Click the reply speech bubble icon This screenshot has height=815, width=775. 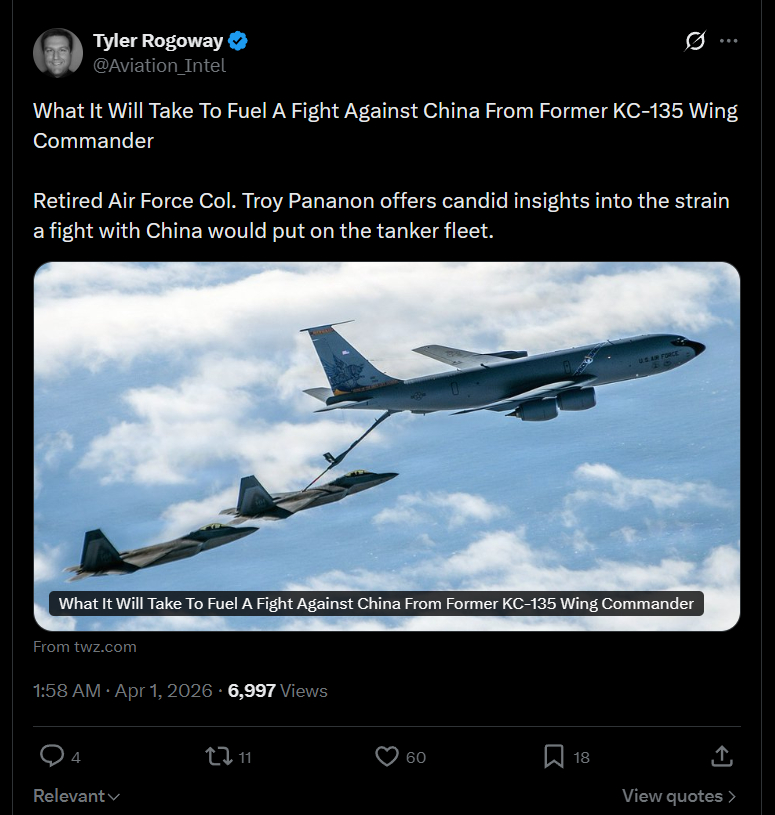(52, 756)
